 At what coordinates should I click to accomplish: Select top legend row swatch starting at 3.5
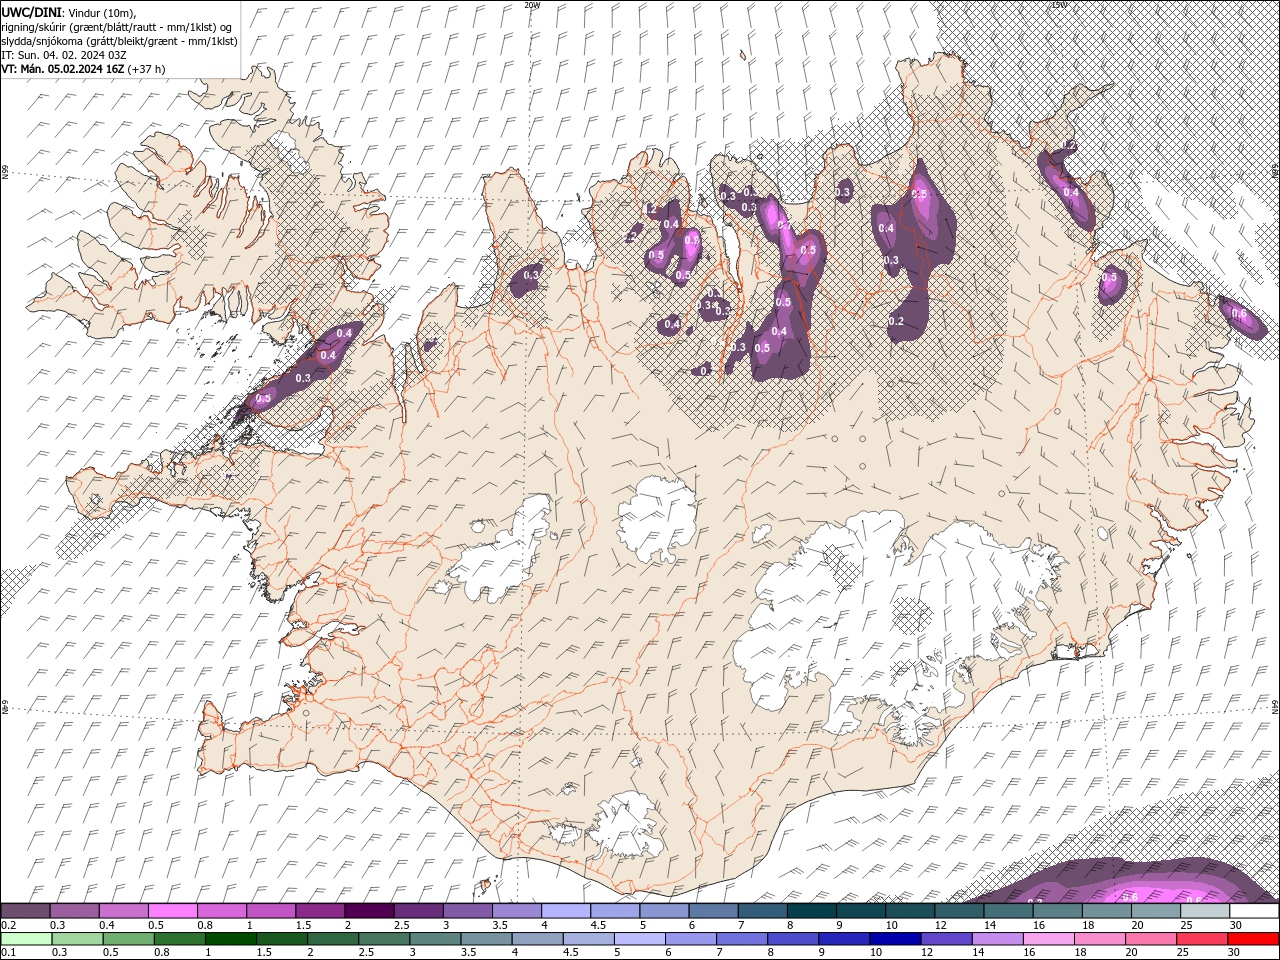pos(516,911)
